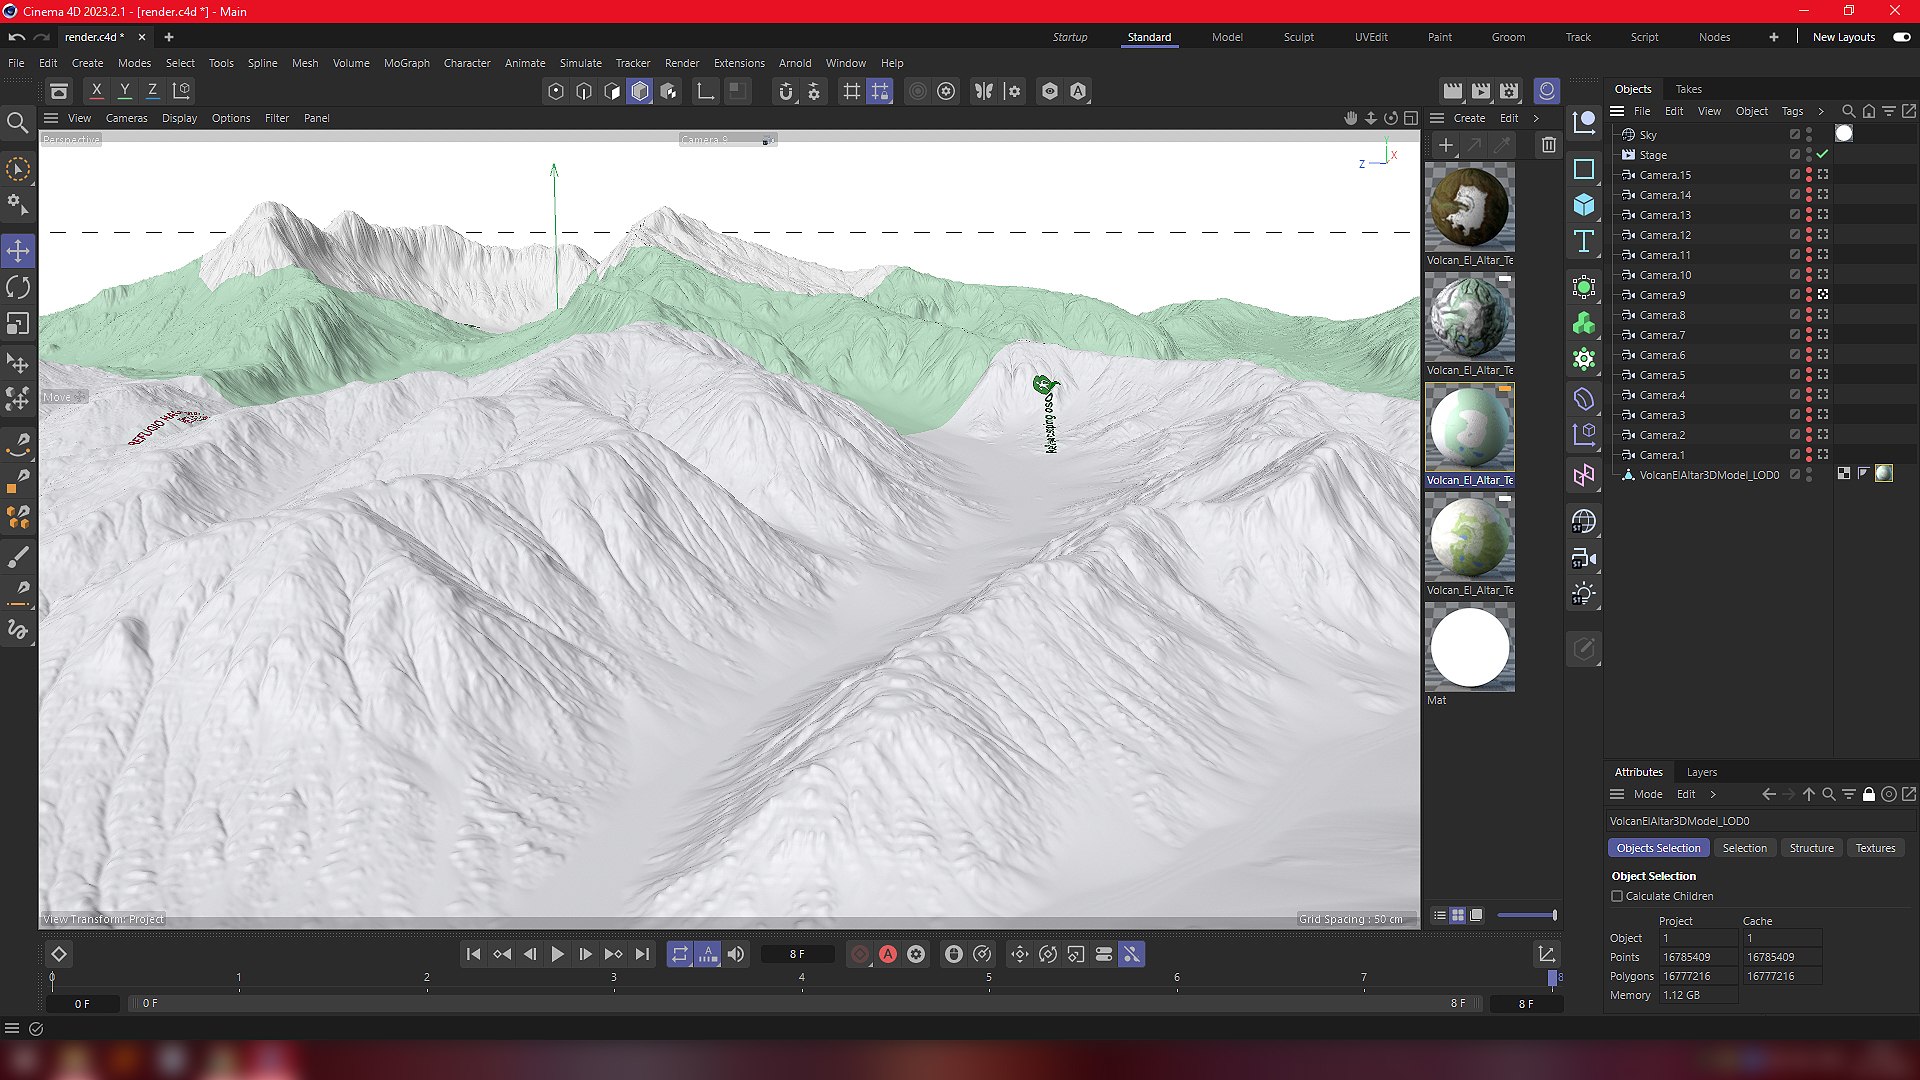Select VolcanElAltar3DModel_LOD0 object
This screenshot has width=1920, height=1080.
coord(1710,475)
